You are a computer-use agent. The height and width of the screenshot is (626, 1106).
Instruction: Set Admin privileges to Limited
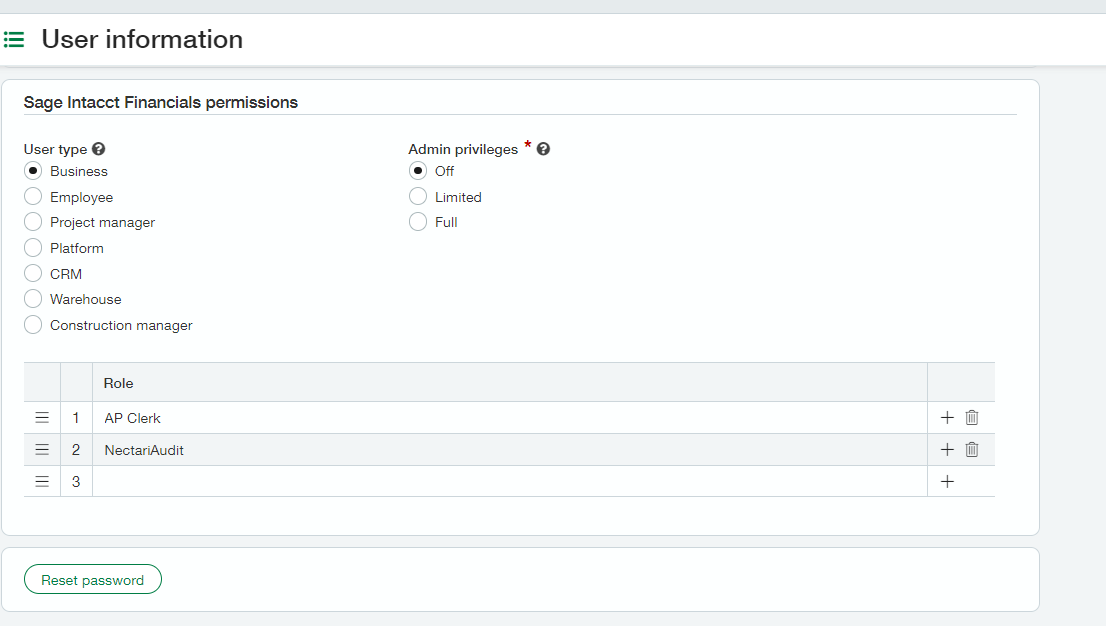click(418, 197)
